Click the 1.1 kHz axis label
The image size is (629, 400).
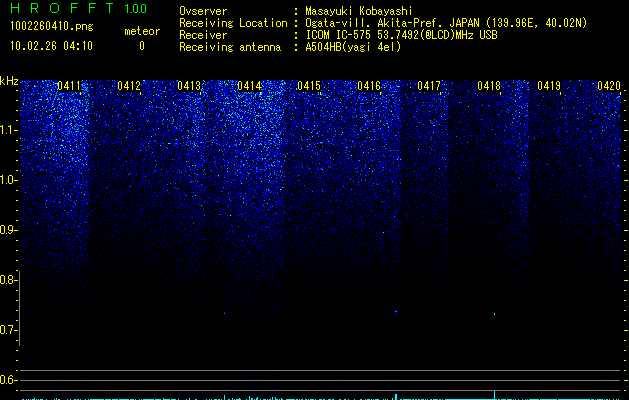point(8,130)
